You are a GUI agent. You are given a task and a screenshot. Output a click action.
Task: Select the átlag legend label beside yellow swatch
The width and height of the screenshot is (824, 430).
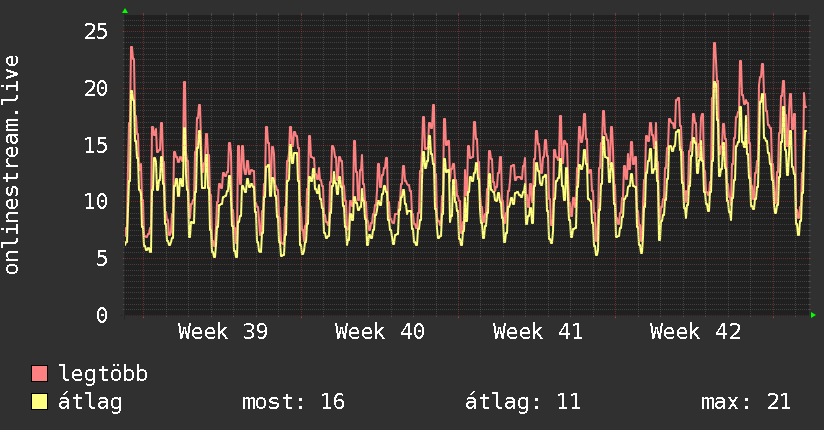tap(90, 402)
